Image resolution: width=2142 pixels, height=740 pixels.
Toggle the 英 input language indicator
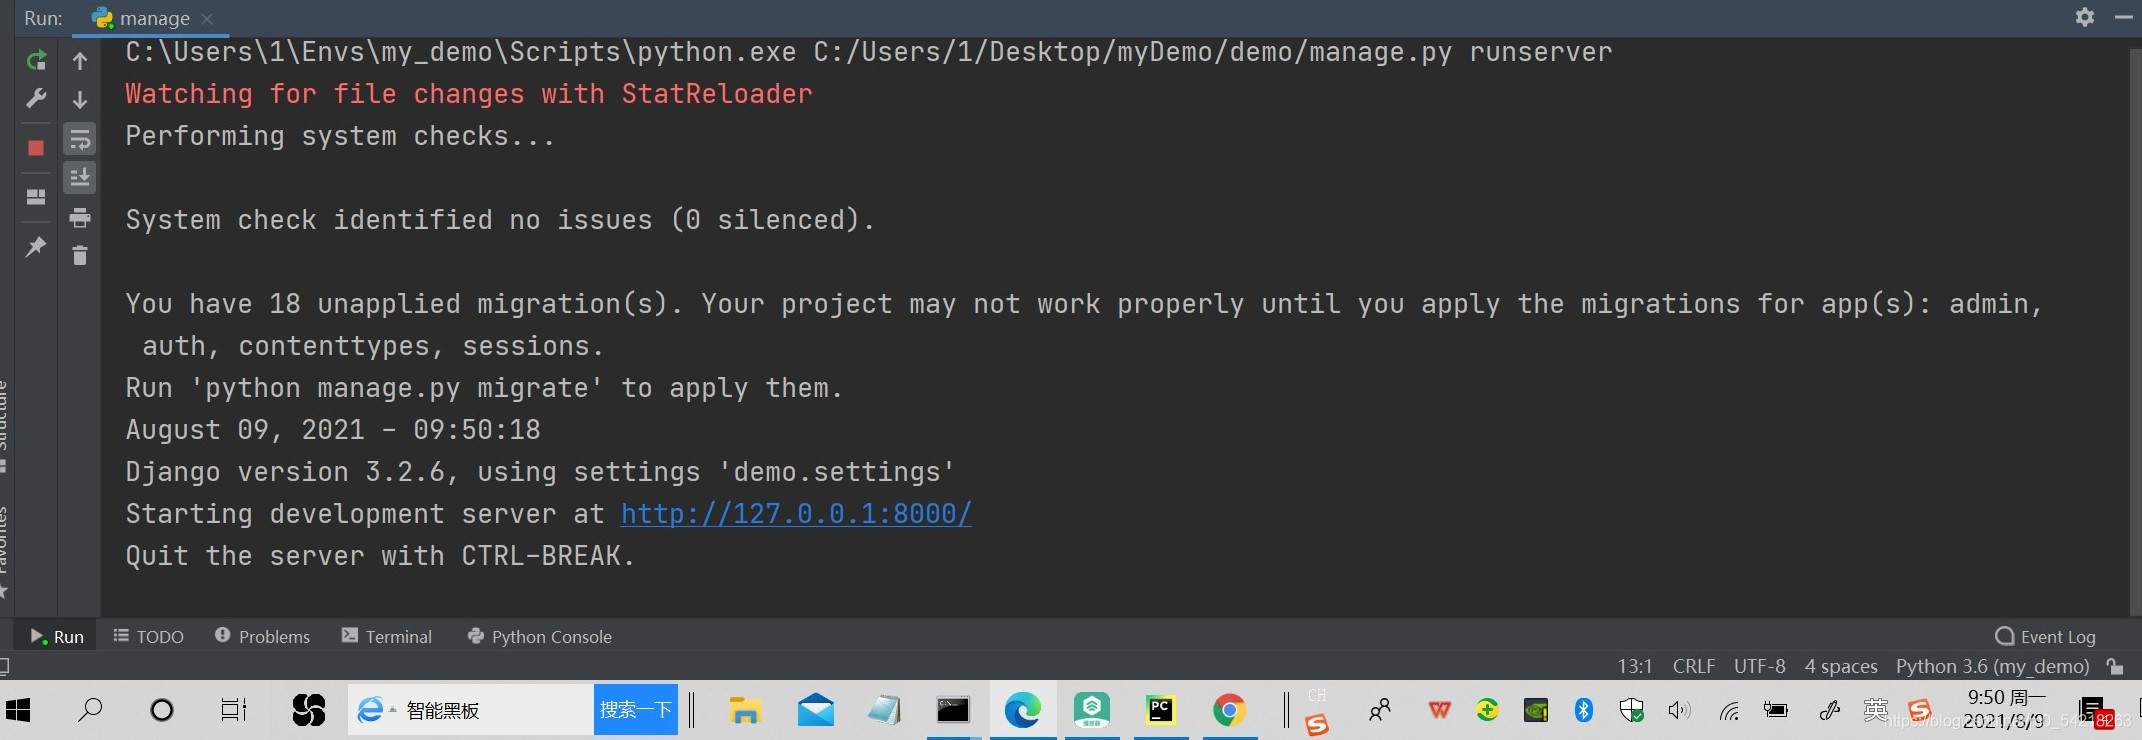[1877, 710]
